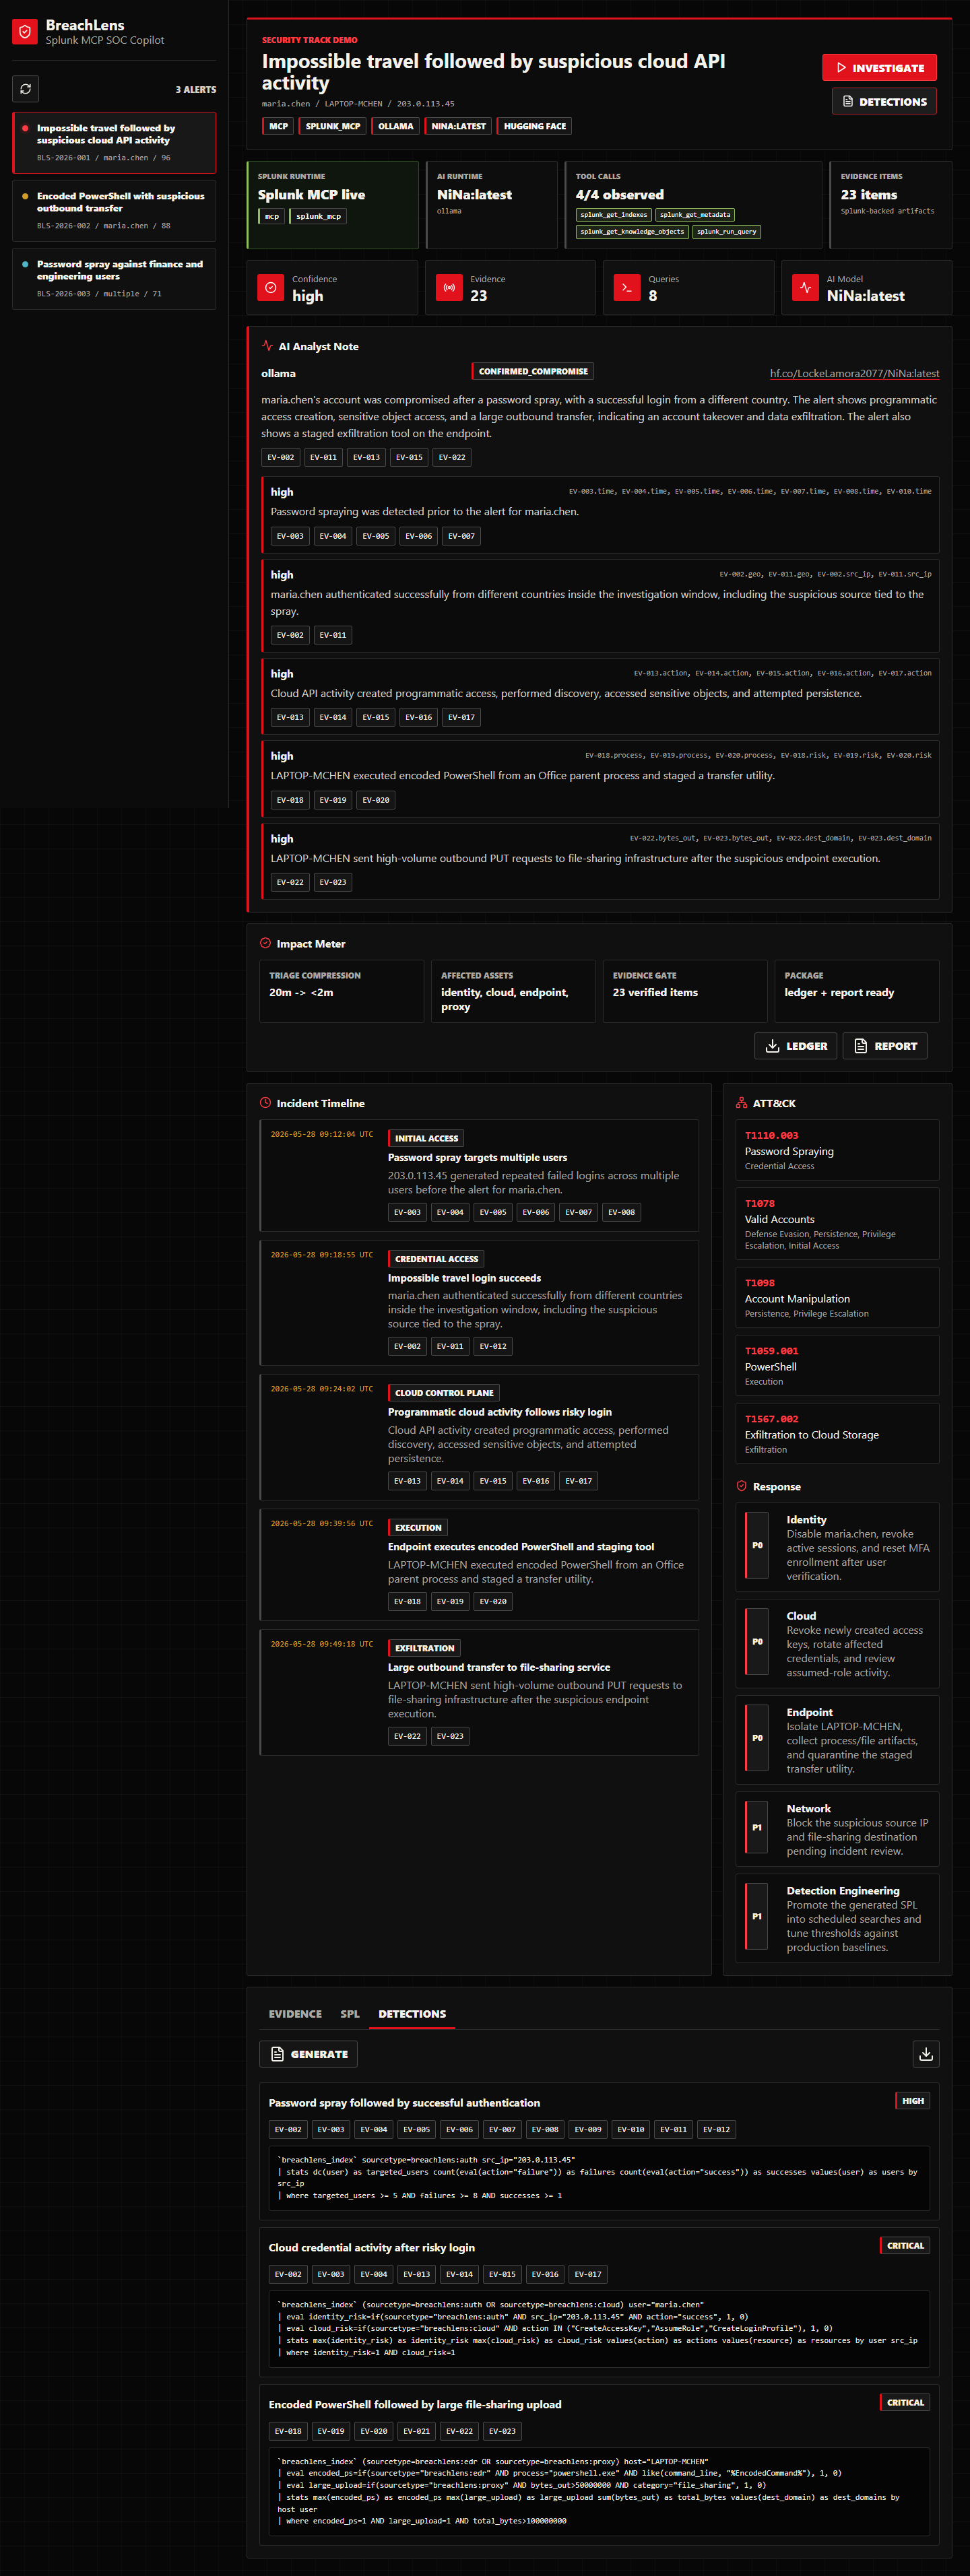The height and width of the screenshot is (2576, 970).
Task: Click EV-008 chip in Password spray timeline entry
Action: click(x=621, y=1212)
